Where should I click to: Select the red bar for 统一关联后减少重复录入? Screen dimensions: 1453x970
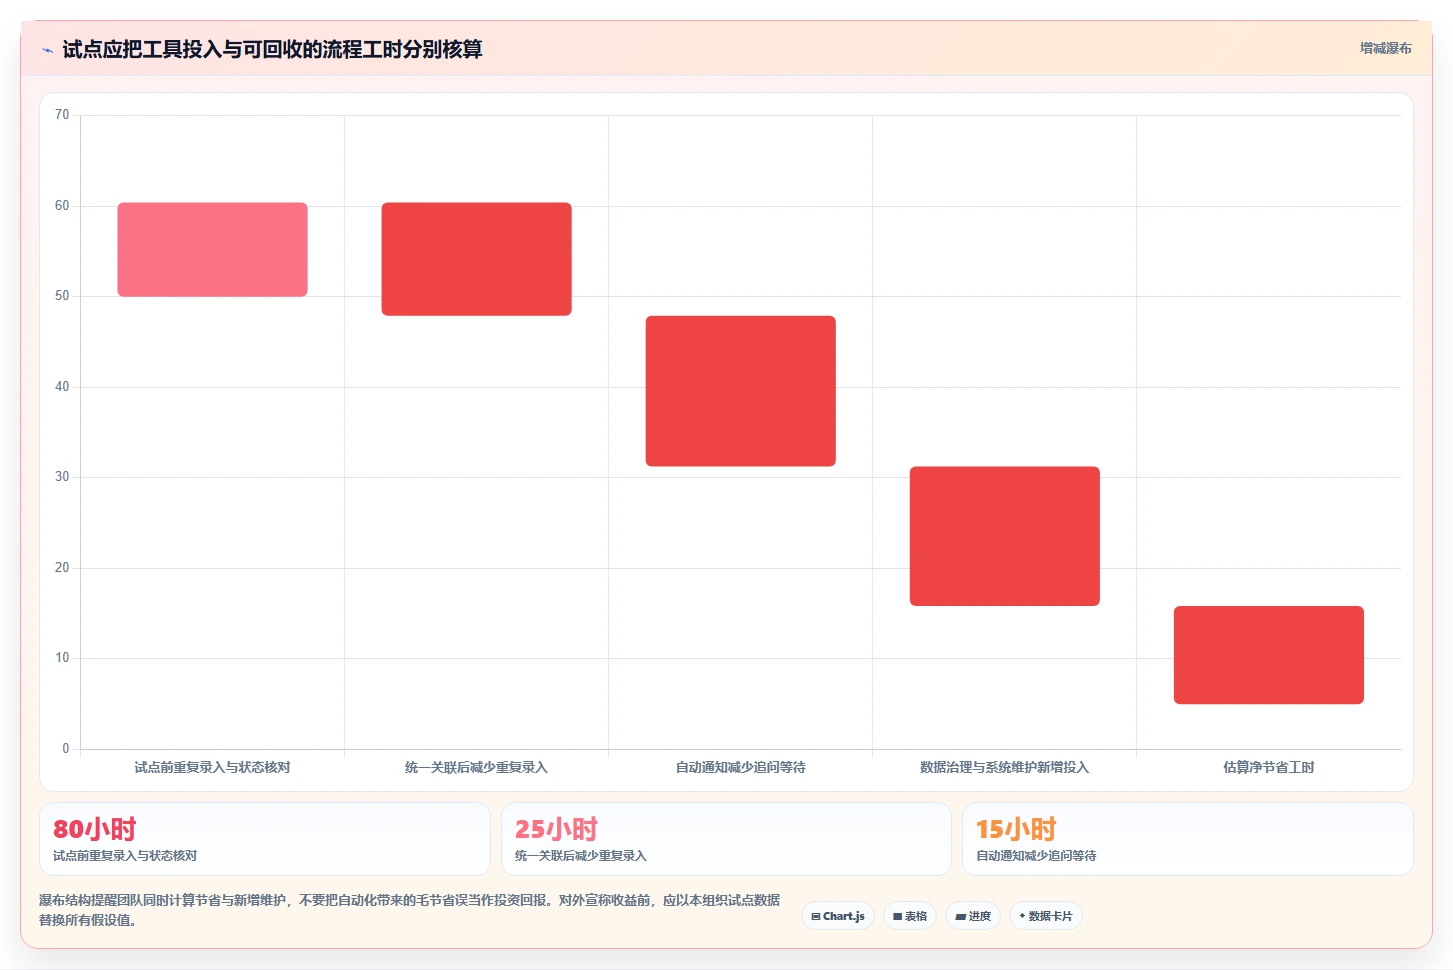(476, 259)
